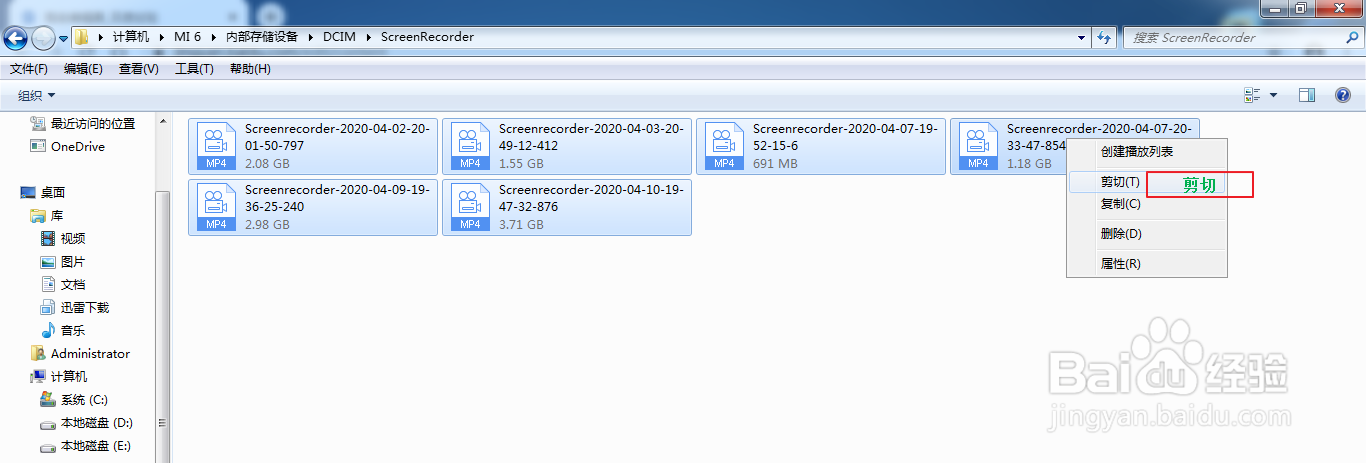Image resolution: width=1366 pixels, height=463 pixels.
Task: Open the 工具(T) menu
Action: pyautogui.click(x=194, y=69)
